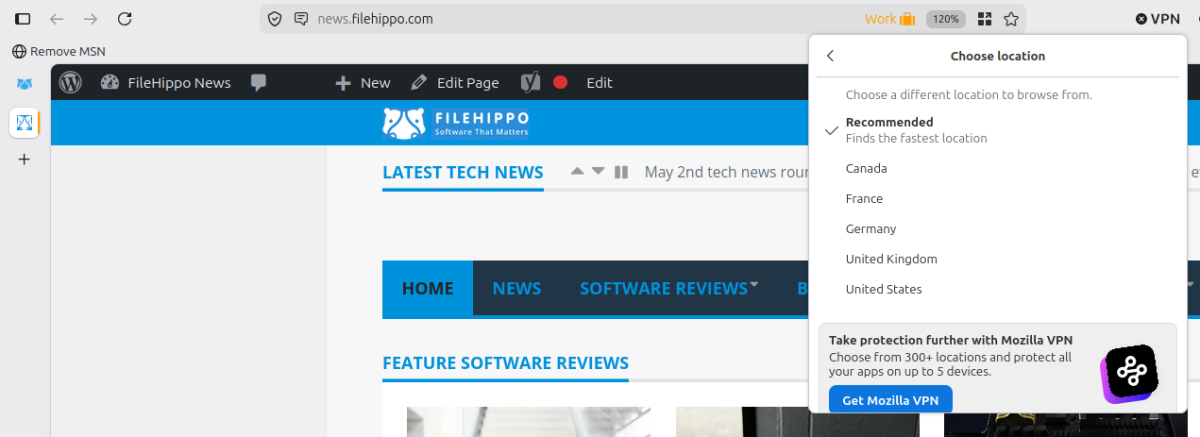The width and height of the screenshot is (1200, 437).
Task: Open the May 2nd tech news roundup headline
Action: tap(727, 172)
